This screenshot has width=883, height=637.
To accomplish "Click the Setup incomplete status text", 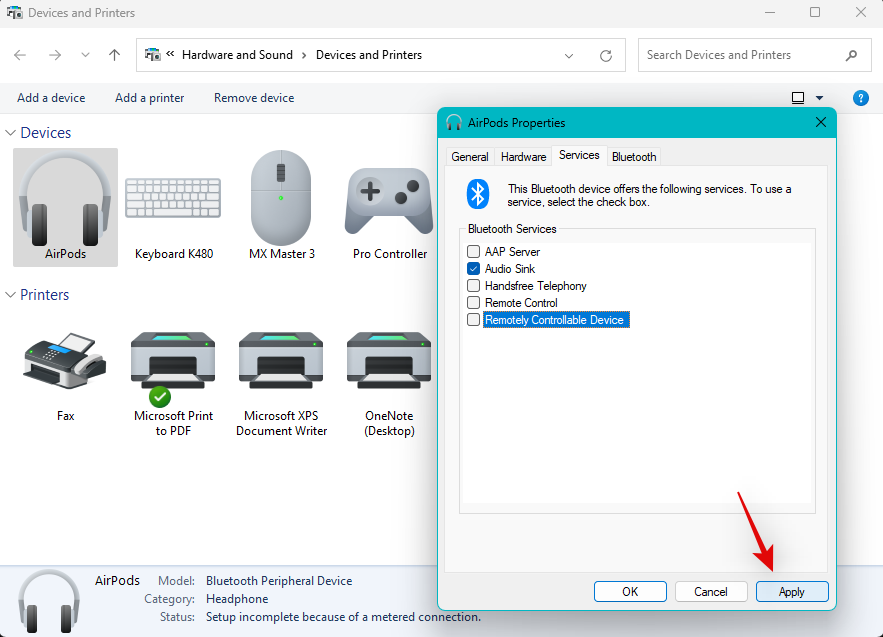I will (x=343, y=617).
